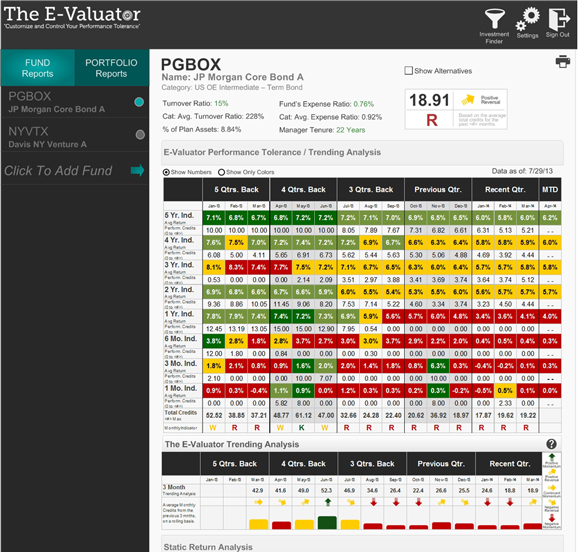The height and width of the screenshot is (552, 578).
Task: Click the yellow right arrow below 42.9
Action: pos(258,502)
